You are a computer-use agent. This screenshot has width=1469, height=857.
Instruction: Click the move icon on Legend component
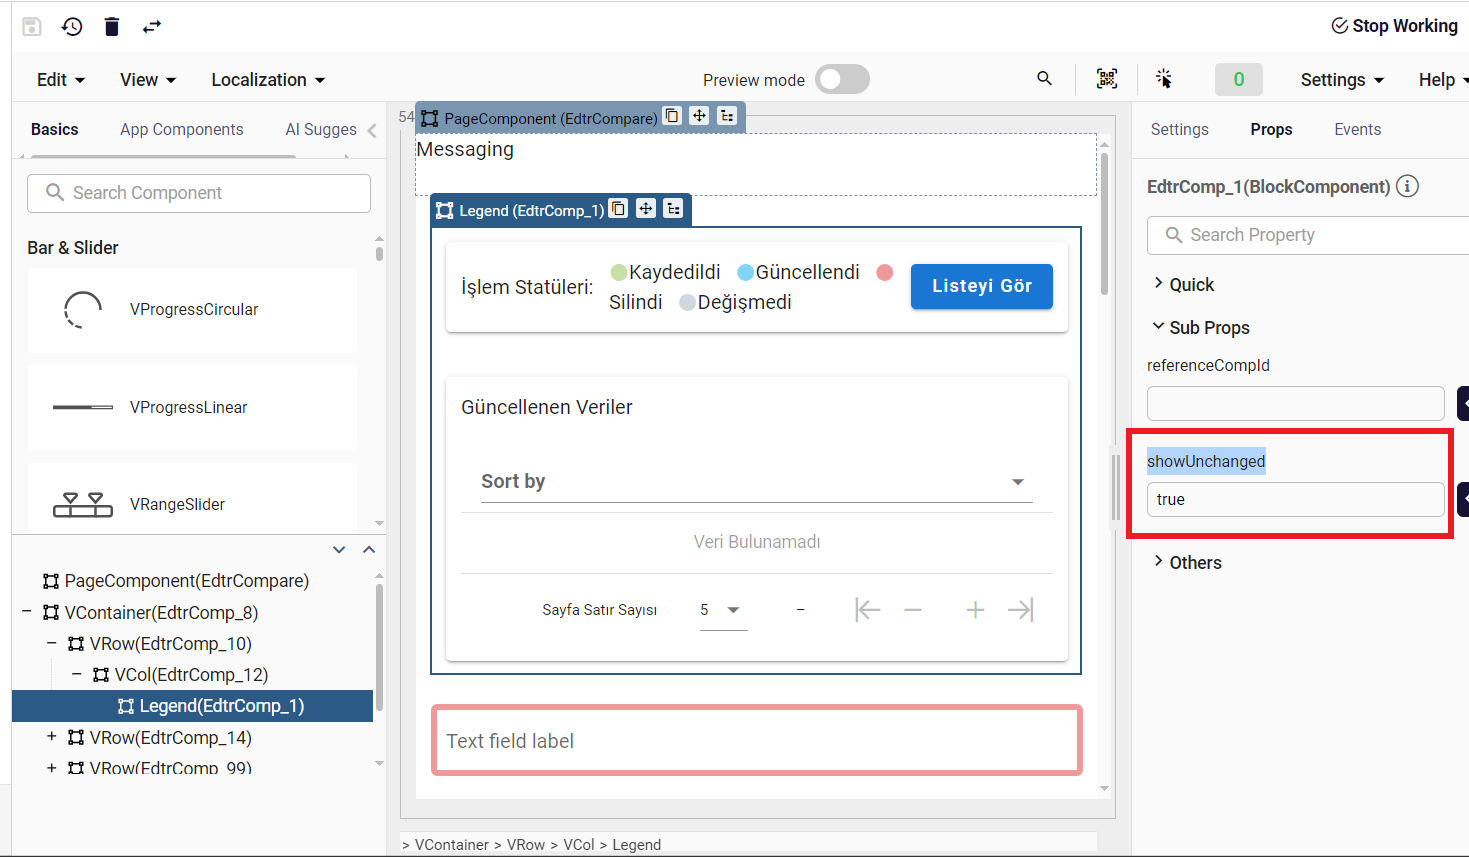coord(646,209)
